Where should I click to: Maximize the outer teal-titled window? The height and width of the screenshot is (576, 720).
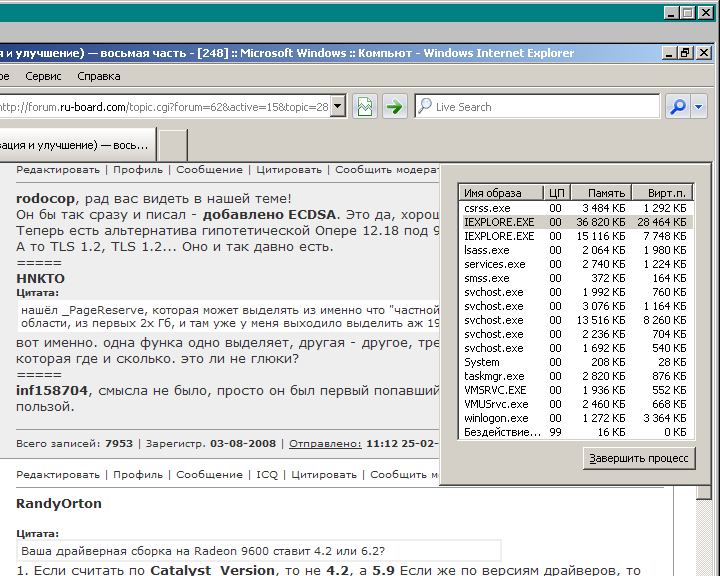(688, 12)
